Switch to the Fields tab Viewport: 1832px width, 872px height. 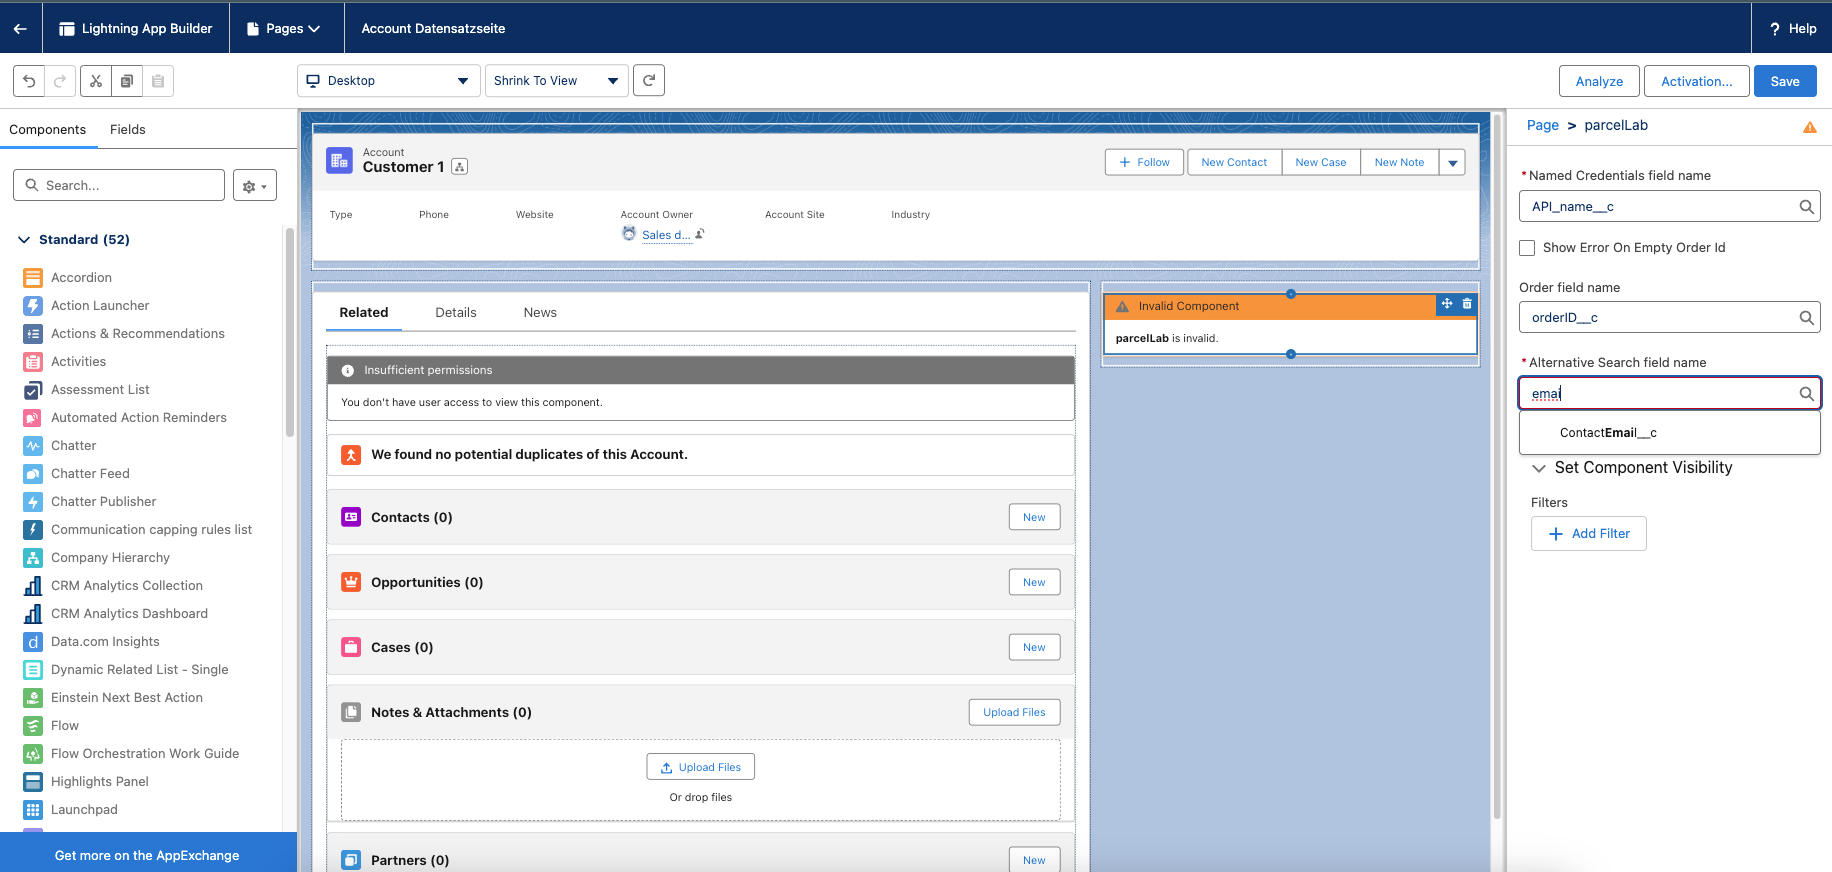pyautogui.click(x=127, y=129)
